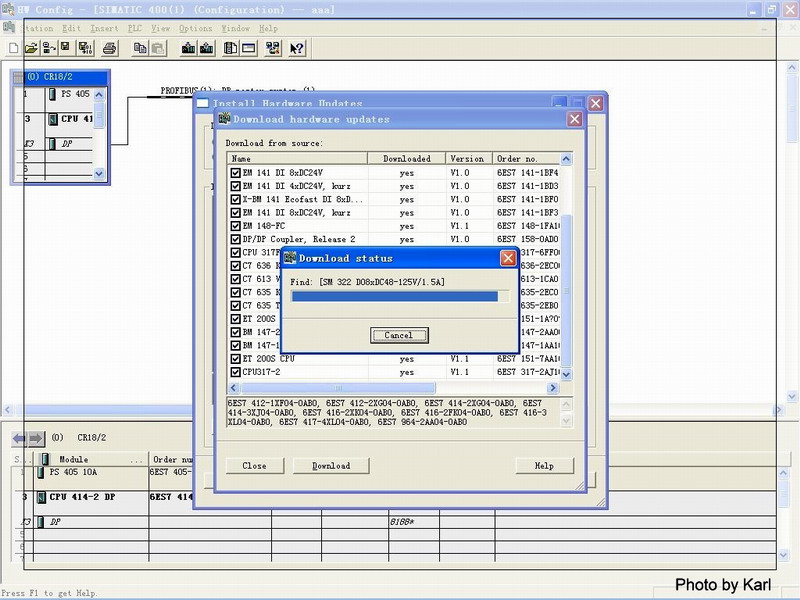Click the Print toolbar icon
This screenshot has width=800, height=600.
tap(110, 48)
